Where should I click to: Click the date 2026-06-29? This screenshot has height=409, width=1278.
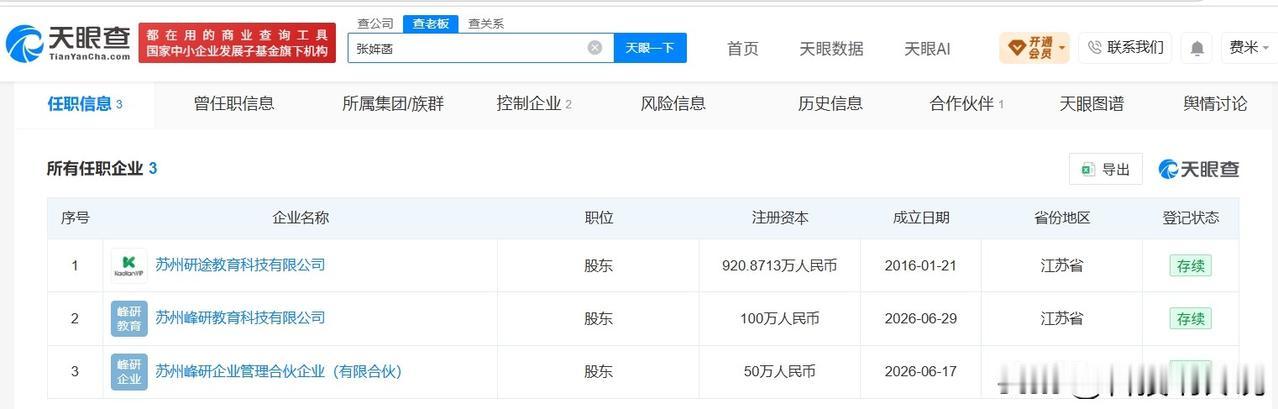[921, 318]
